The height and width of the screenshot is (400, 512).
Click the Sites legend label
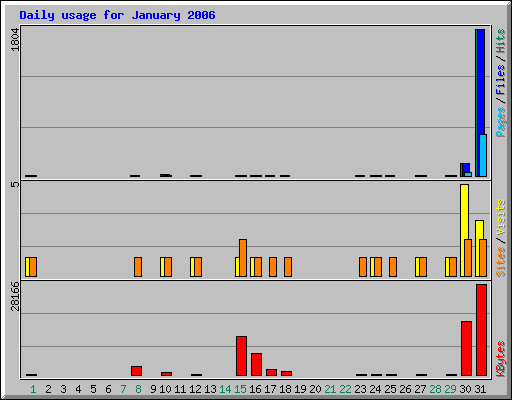[501, 262]
